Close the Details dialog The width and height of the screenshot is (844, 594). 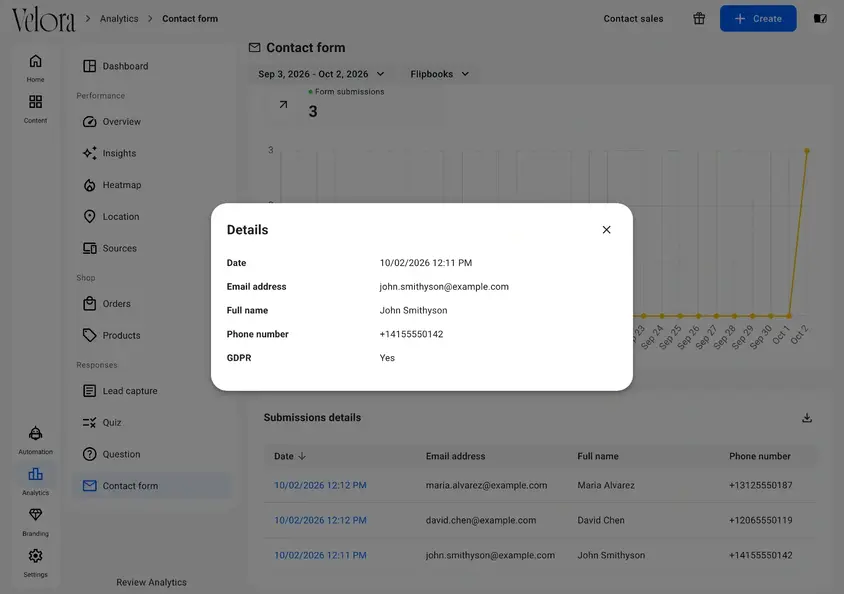click(606, 230)
